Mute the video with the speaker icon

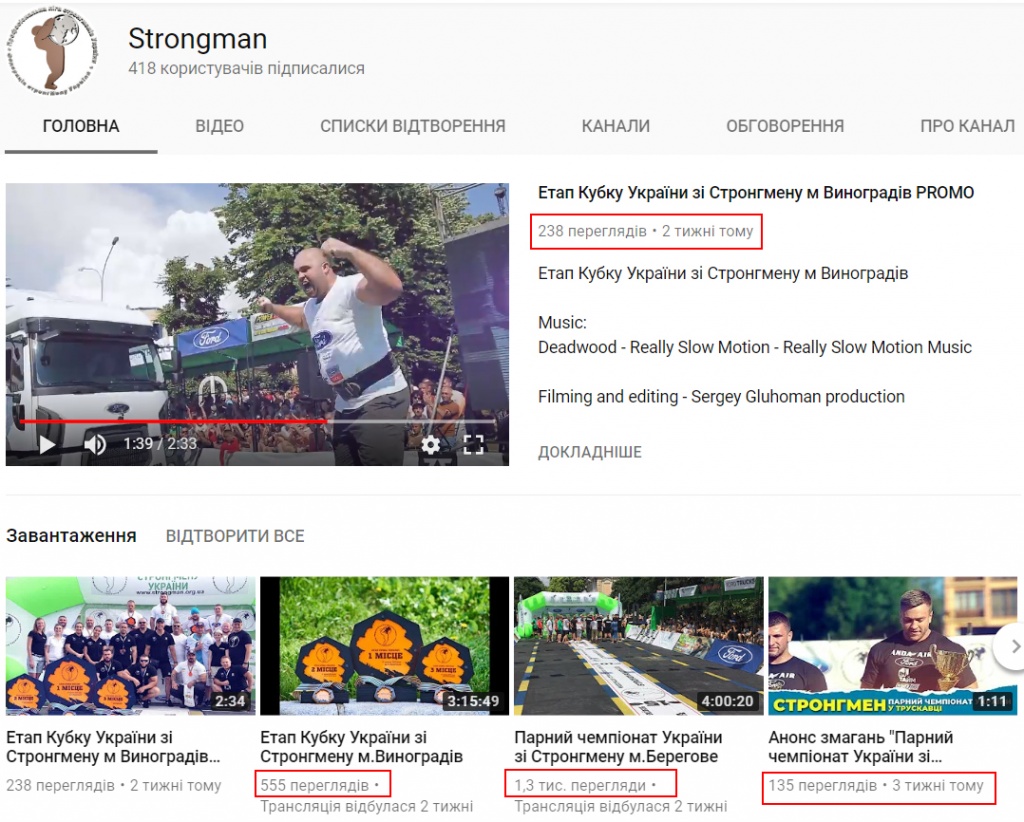[95, 445]
